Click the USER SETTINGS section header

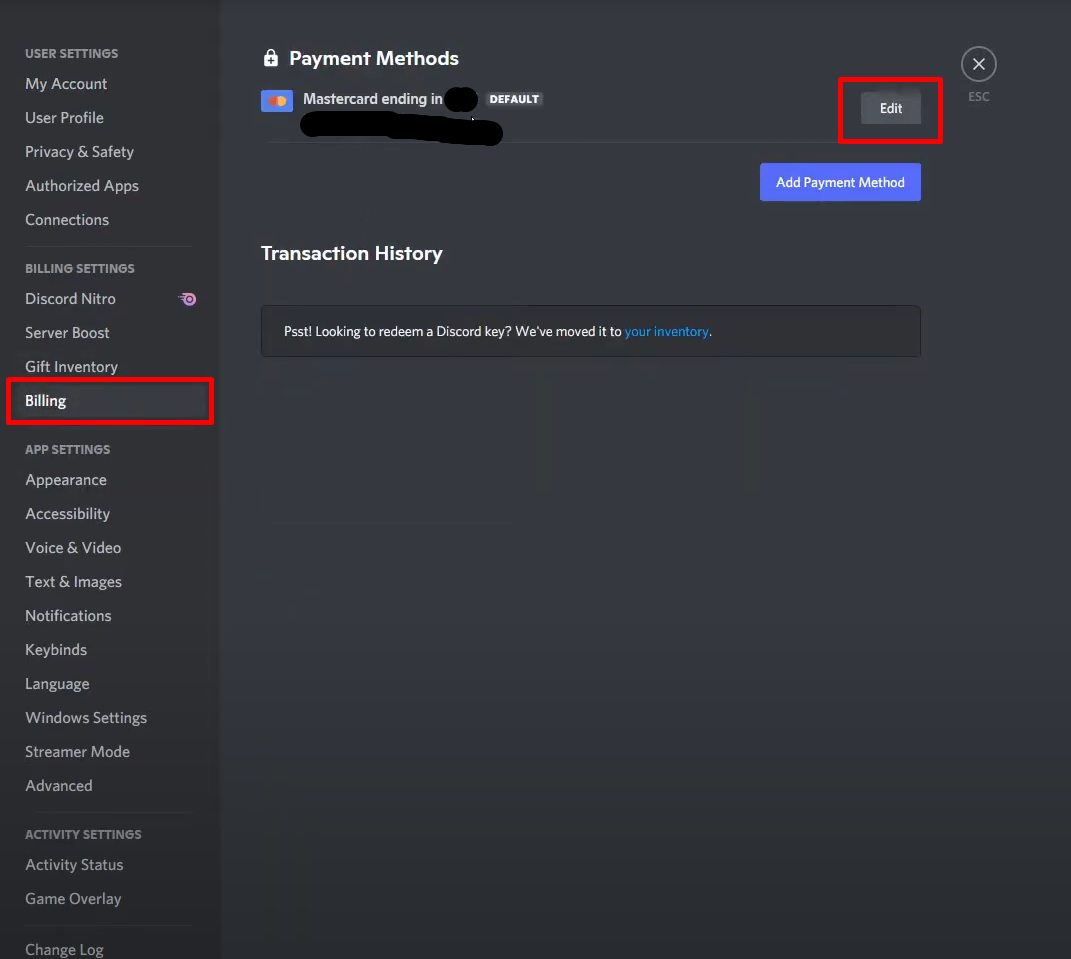point(72,54)
